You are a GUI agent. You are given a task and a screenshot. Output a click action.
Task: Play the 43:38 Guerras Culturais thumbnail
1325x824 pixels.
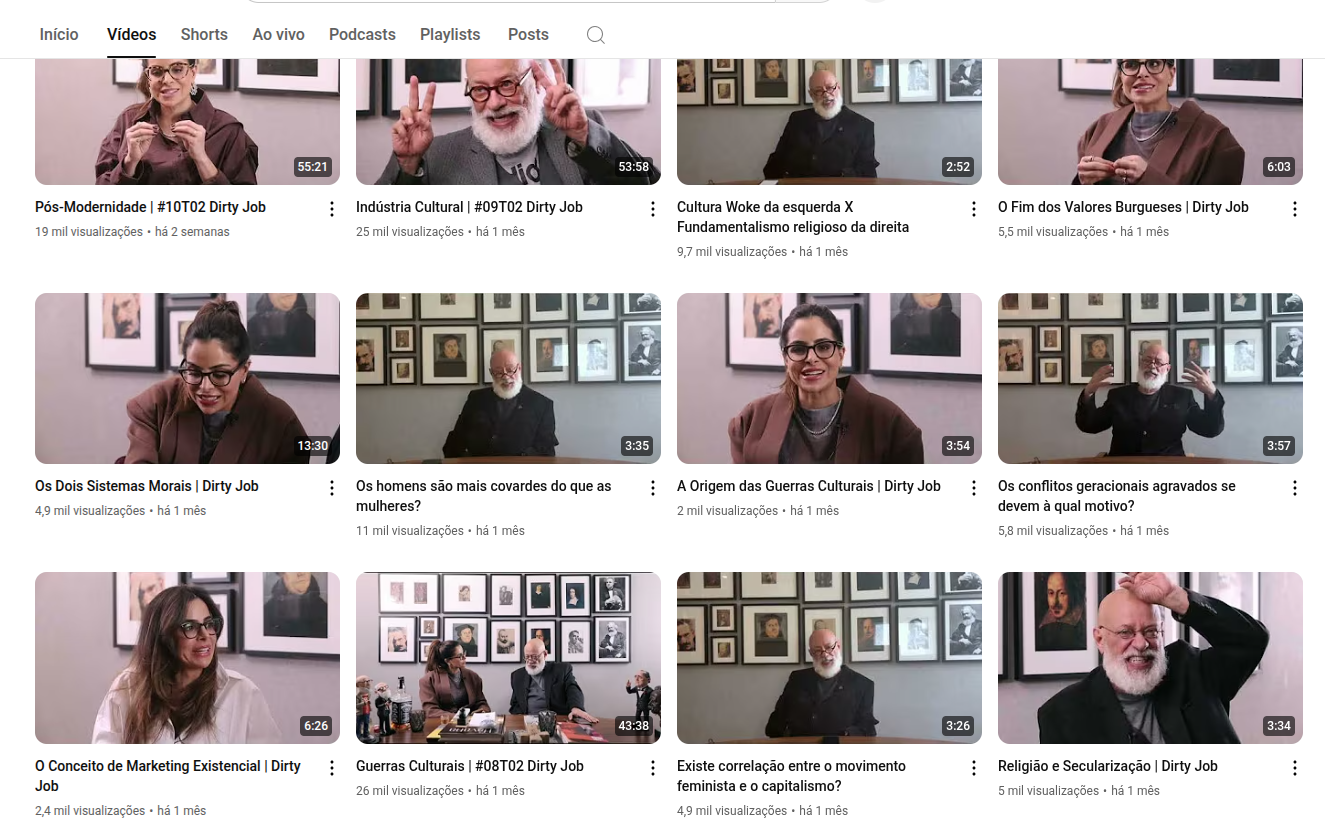click(x=508, y=658)
